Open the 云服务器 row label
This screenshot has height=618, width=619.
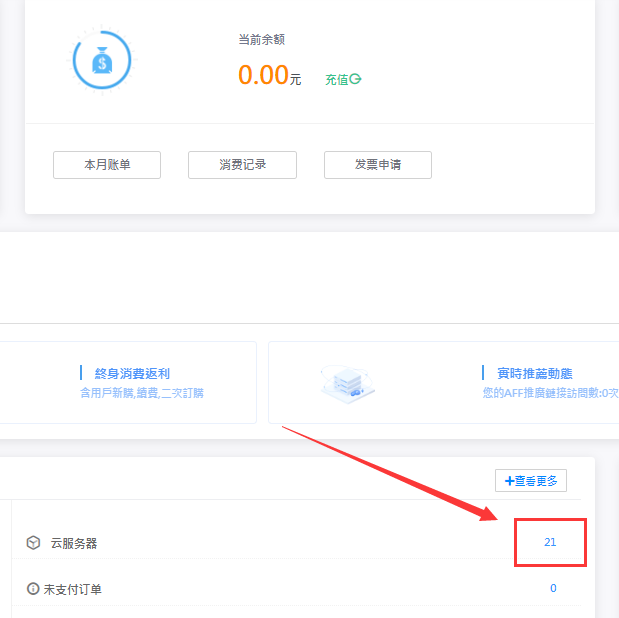pyautogui.click(x=74, y=543)
